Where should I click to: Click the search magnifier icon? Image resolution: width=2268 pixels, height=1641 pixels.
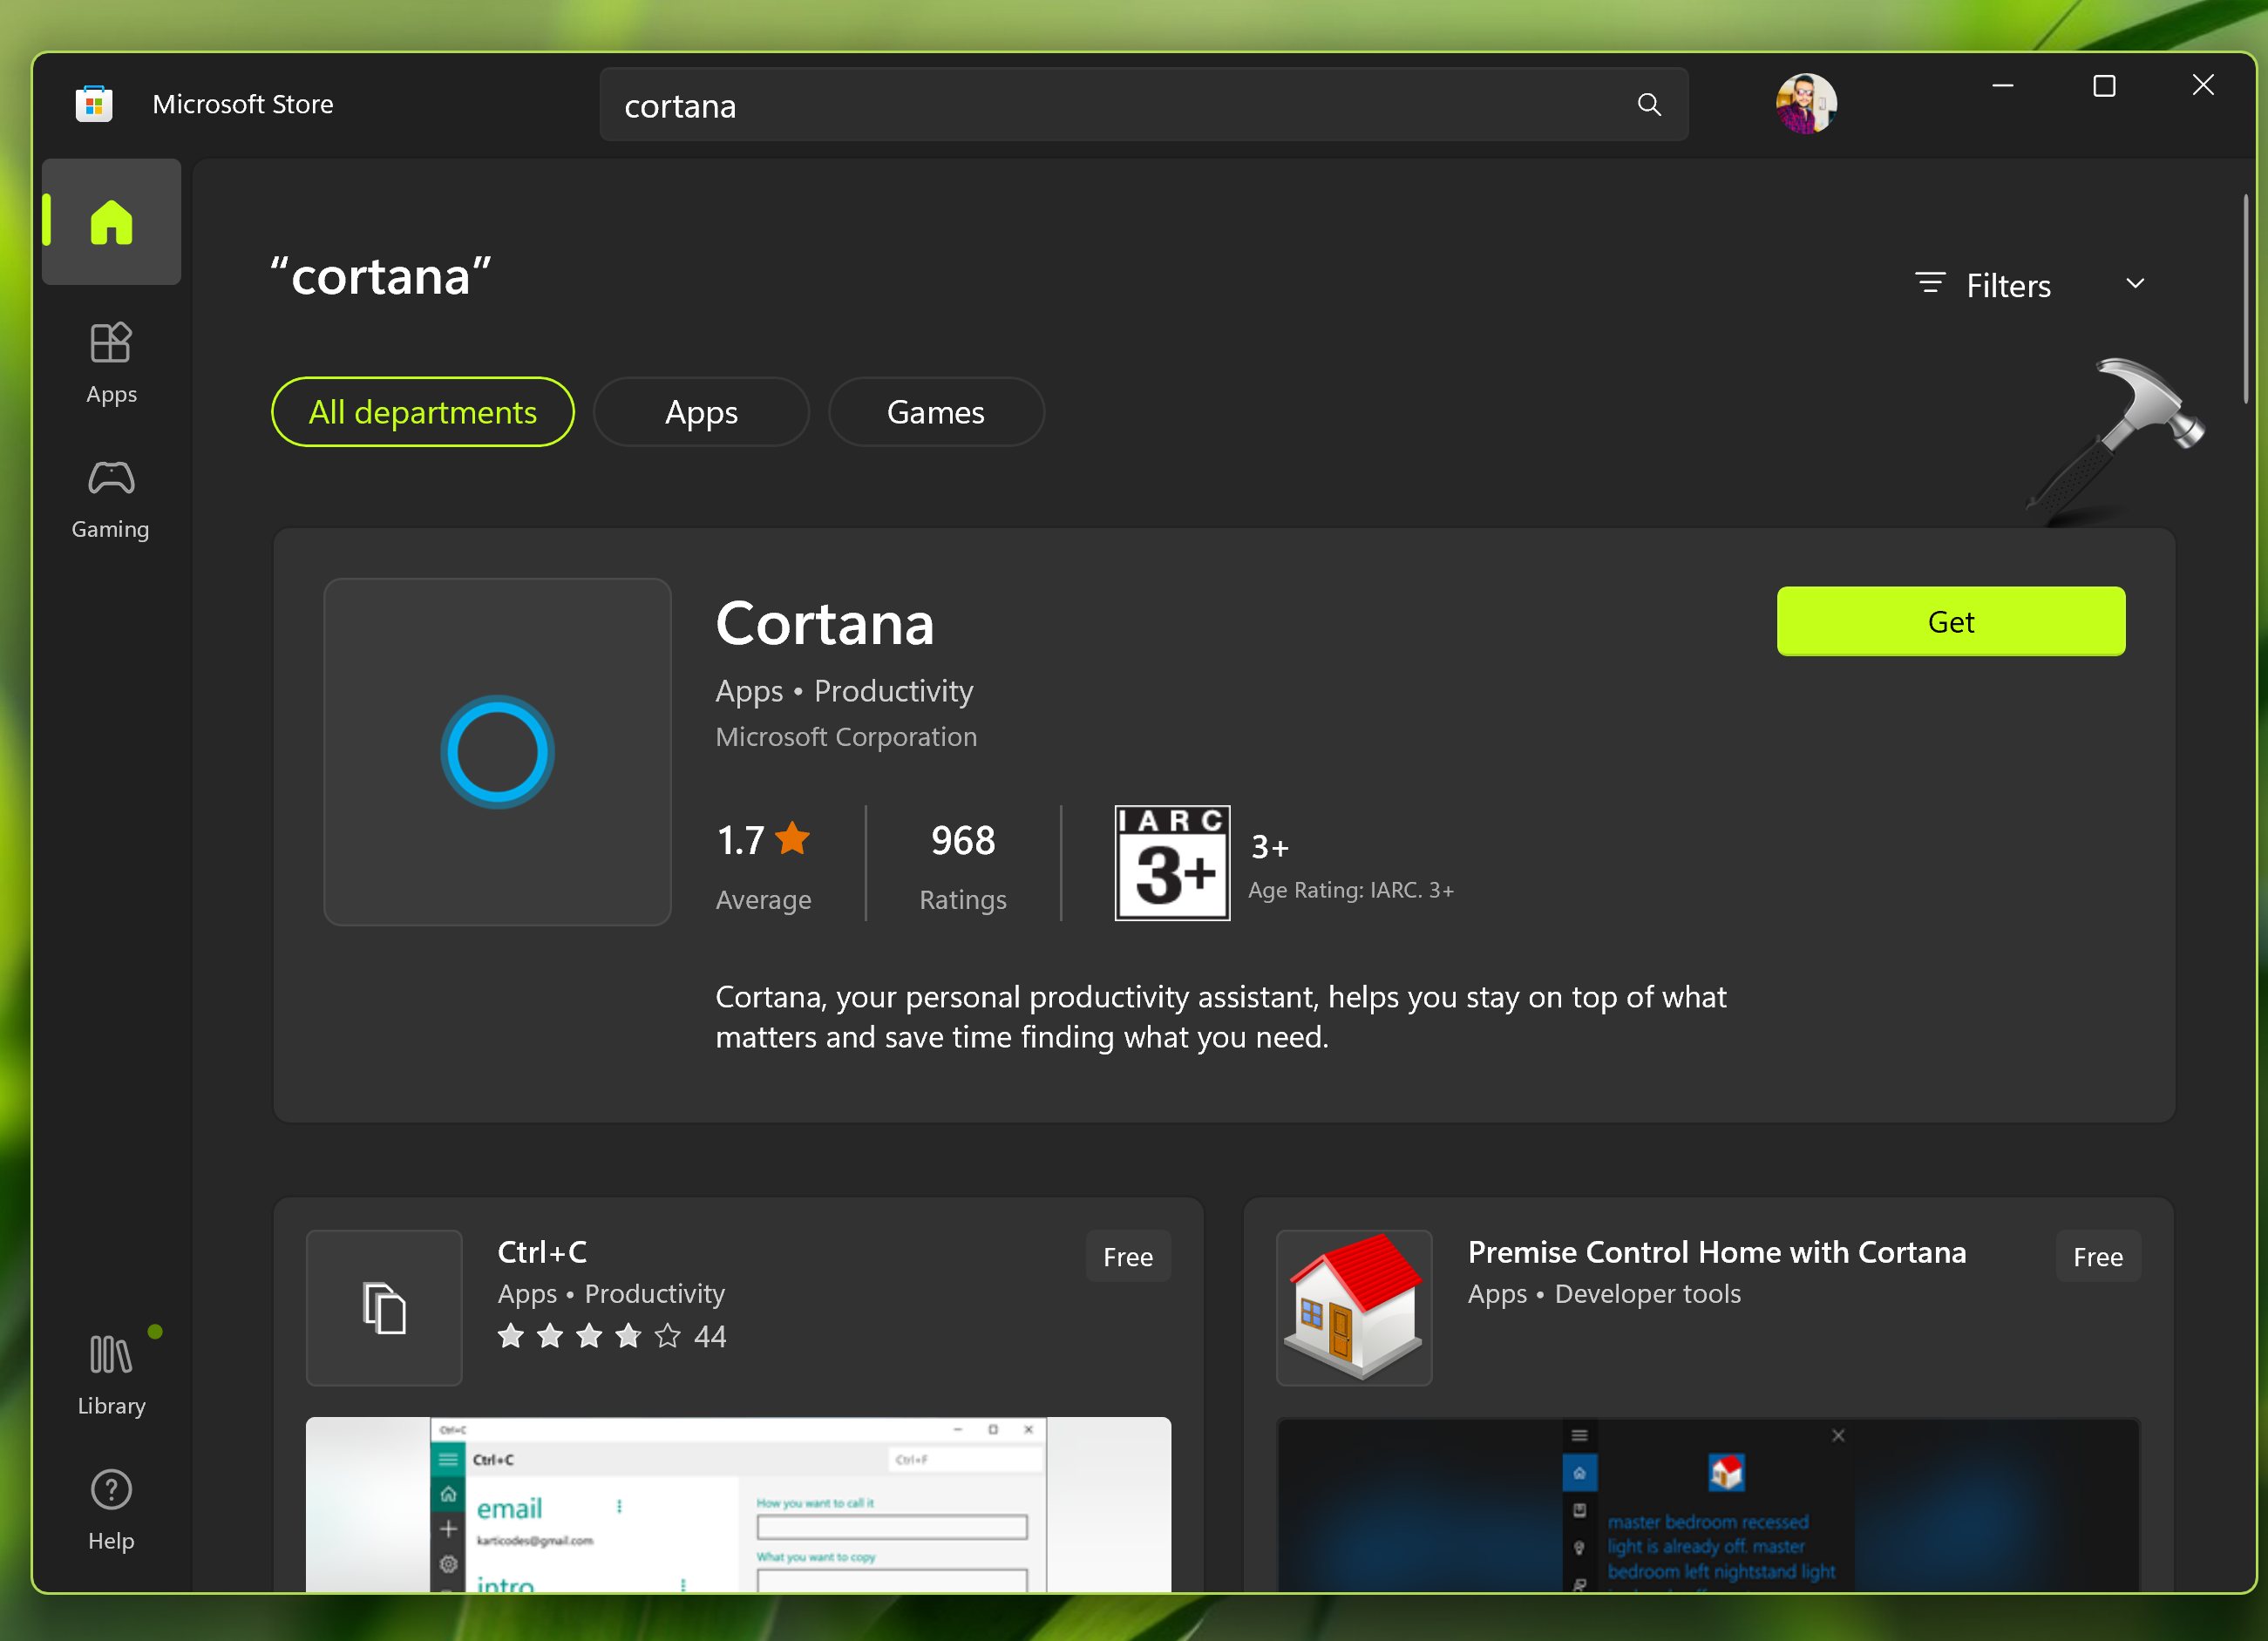pyautogui.click(x=1648, y=105)
